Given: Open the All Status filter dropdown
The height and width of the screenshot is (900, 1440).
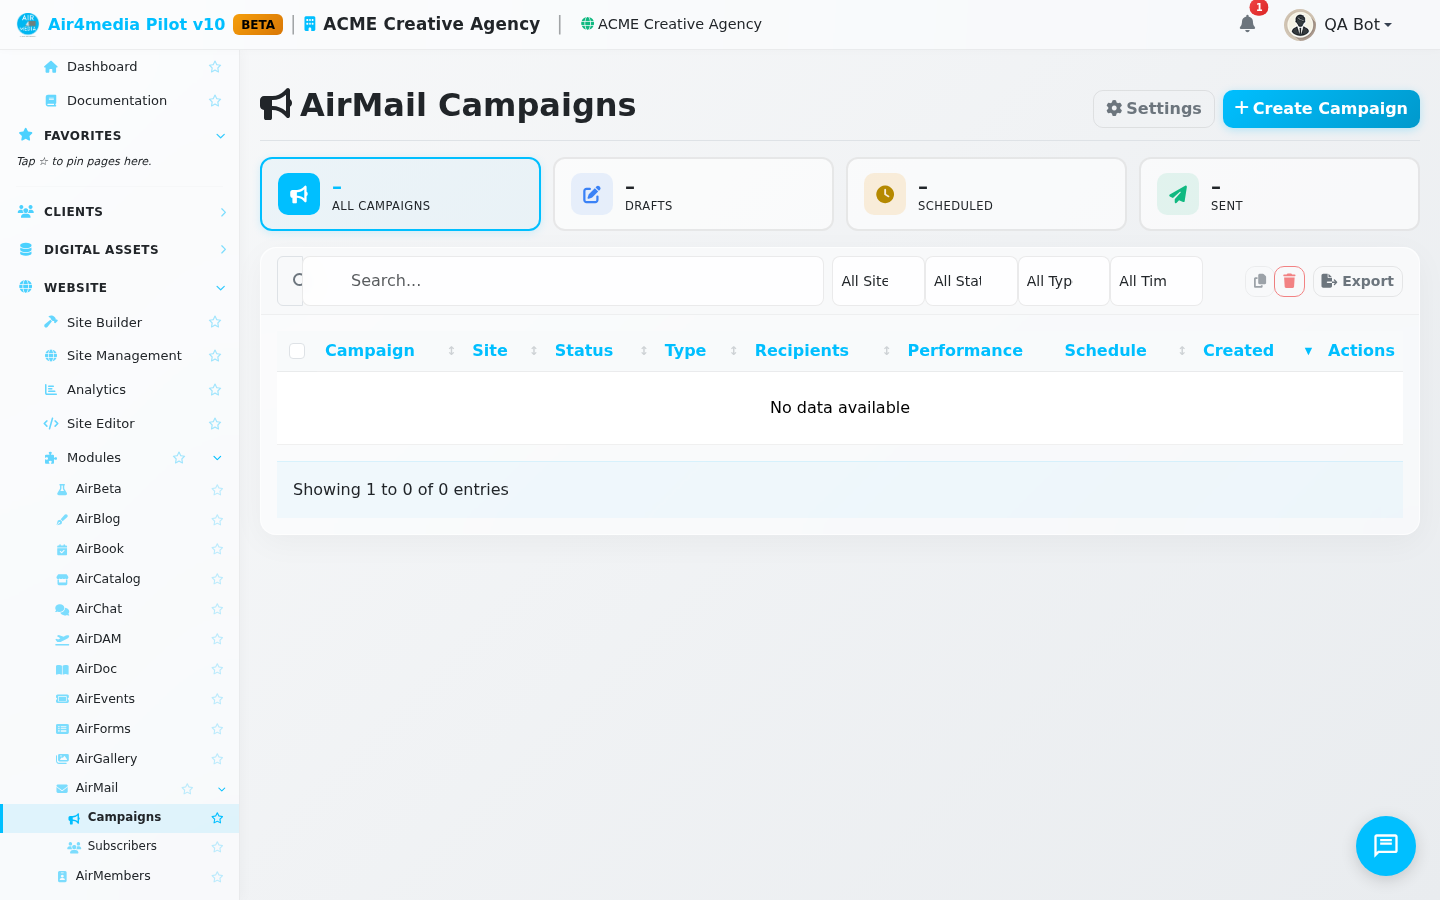Looking at the screenshot, I should click(x=971, y=281).
